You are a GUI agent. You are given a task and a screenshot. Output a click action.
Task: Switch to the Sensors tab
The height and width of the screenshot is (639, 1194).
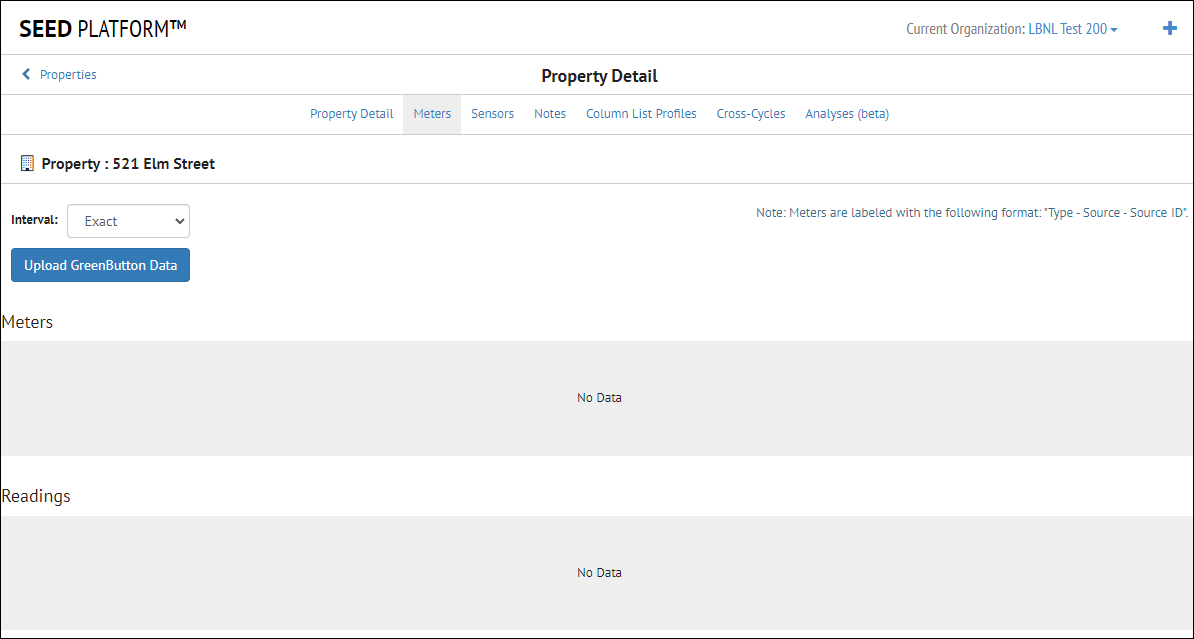coord(492,113)
